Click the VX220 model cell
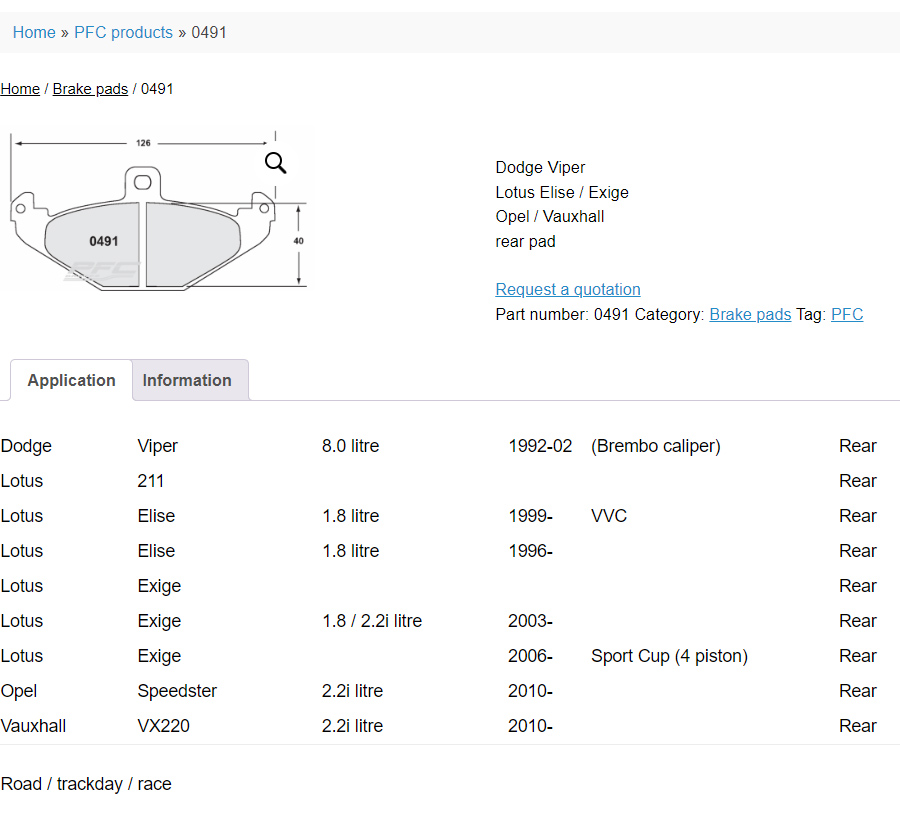The image size is (900, 815). [163, 726]
